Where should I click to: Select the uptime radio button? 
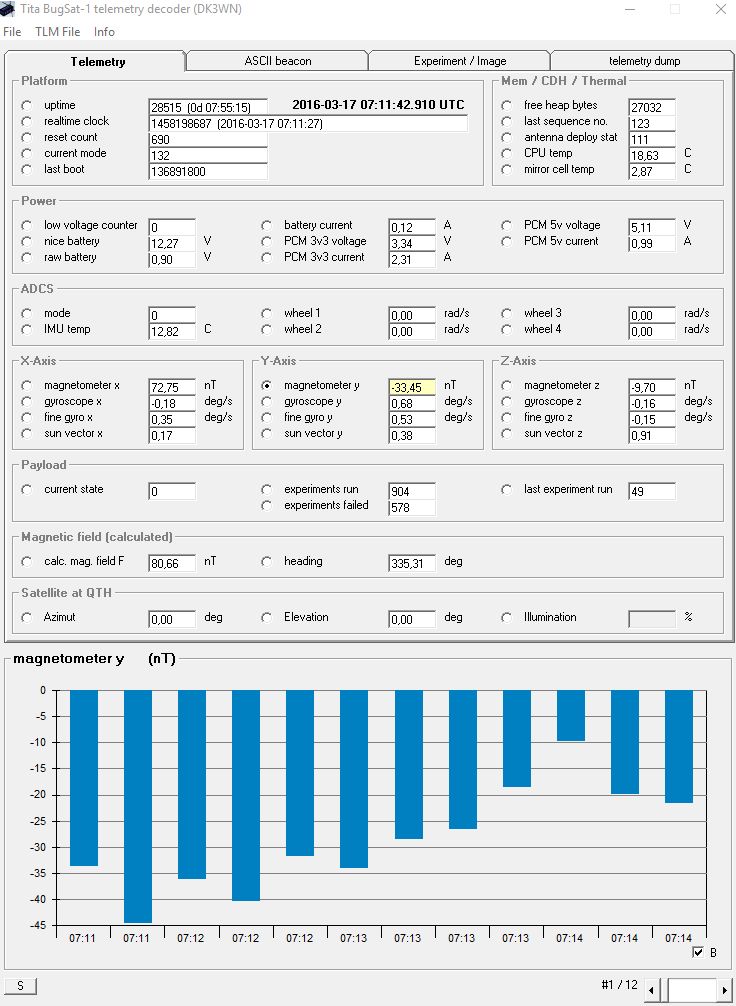tap(26, 105)
